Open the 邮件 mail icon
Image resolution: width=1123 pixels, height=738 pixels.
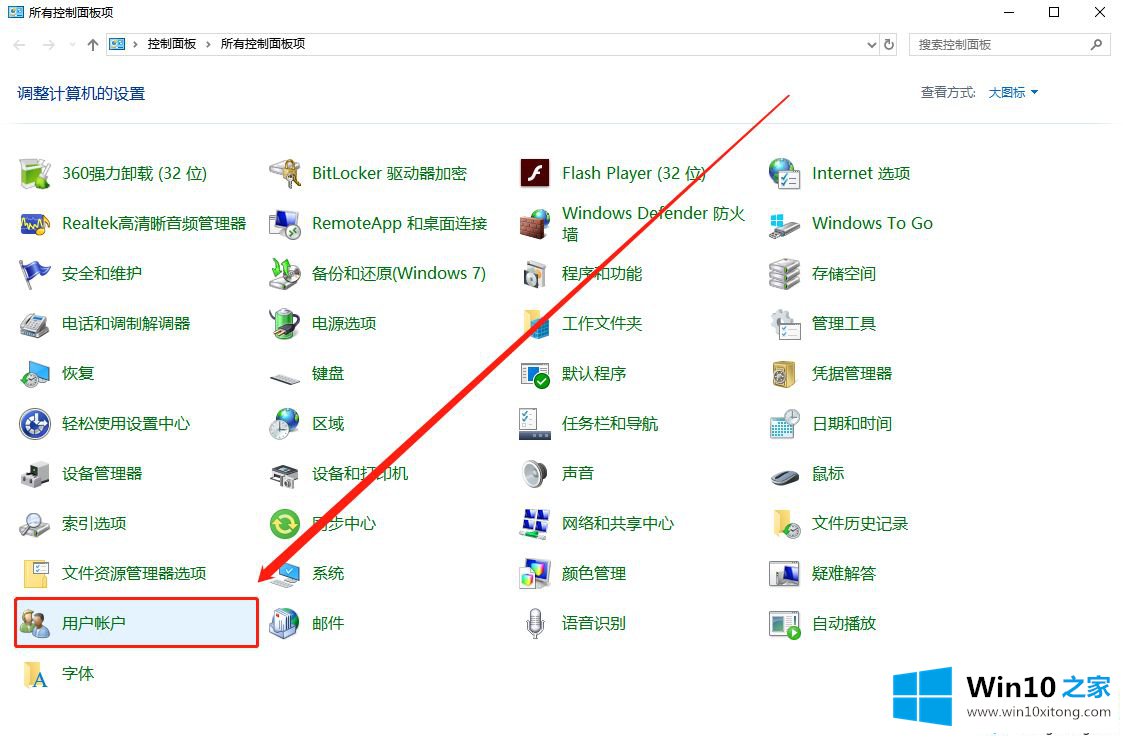click(x=285, y=623)
